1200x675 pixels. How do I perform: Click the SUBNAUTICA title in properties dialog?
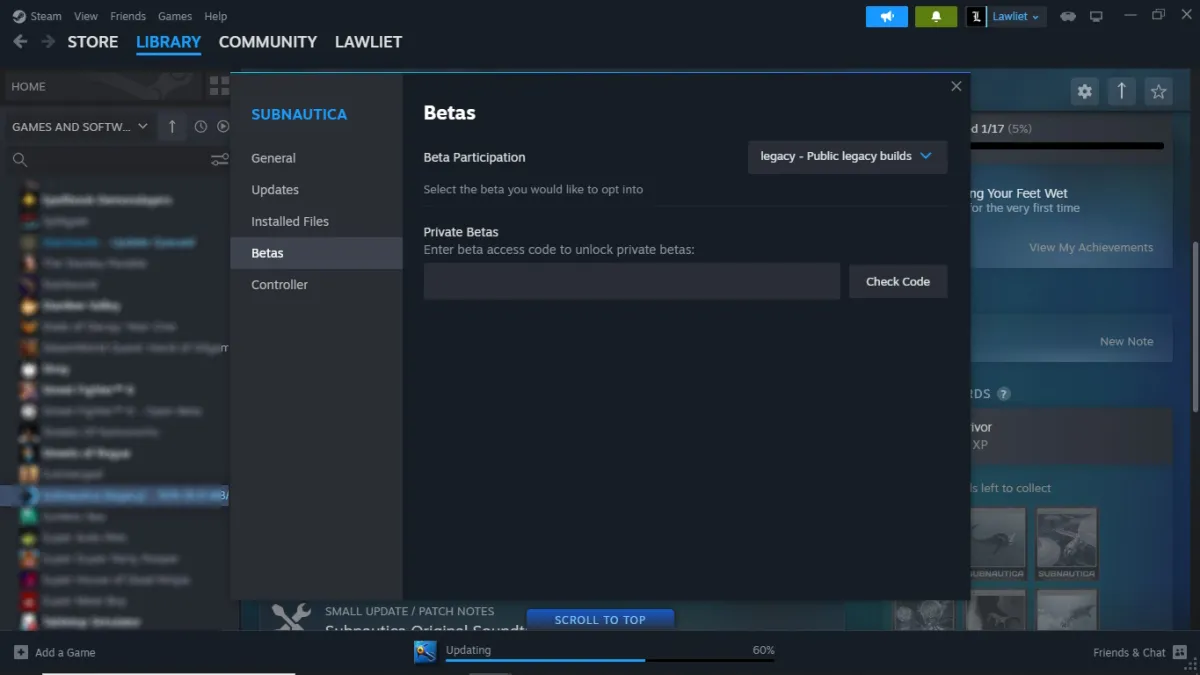[x=299, y=114]
